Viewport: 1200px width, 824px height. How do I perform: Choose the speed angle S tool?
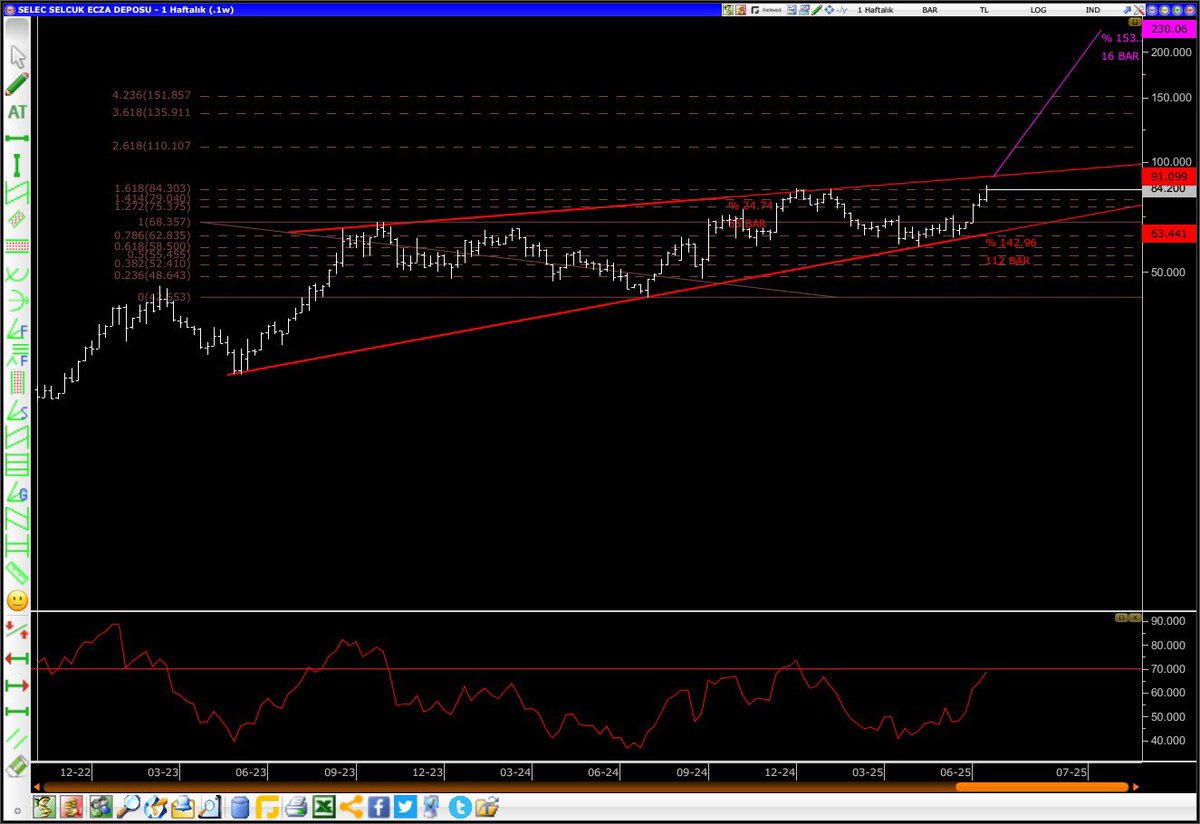point(17,410)
